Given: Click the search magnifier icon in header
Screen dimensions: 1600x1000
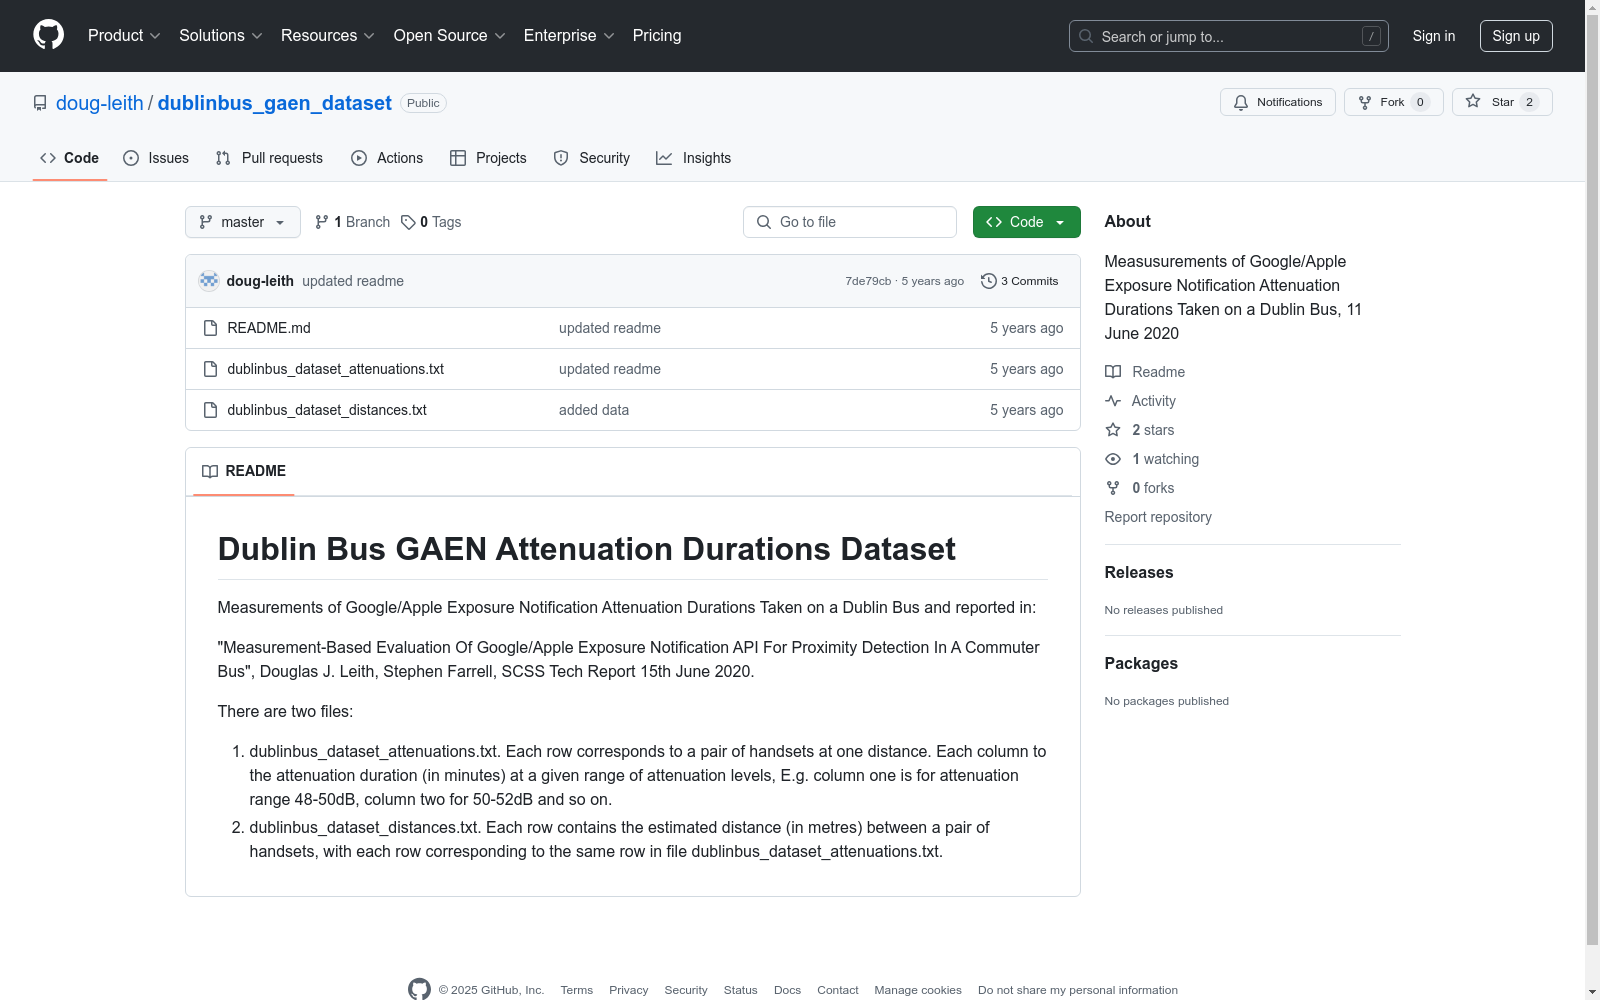Looking at the screenshot, I should (x=1086, y=36).
